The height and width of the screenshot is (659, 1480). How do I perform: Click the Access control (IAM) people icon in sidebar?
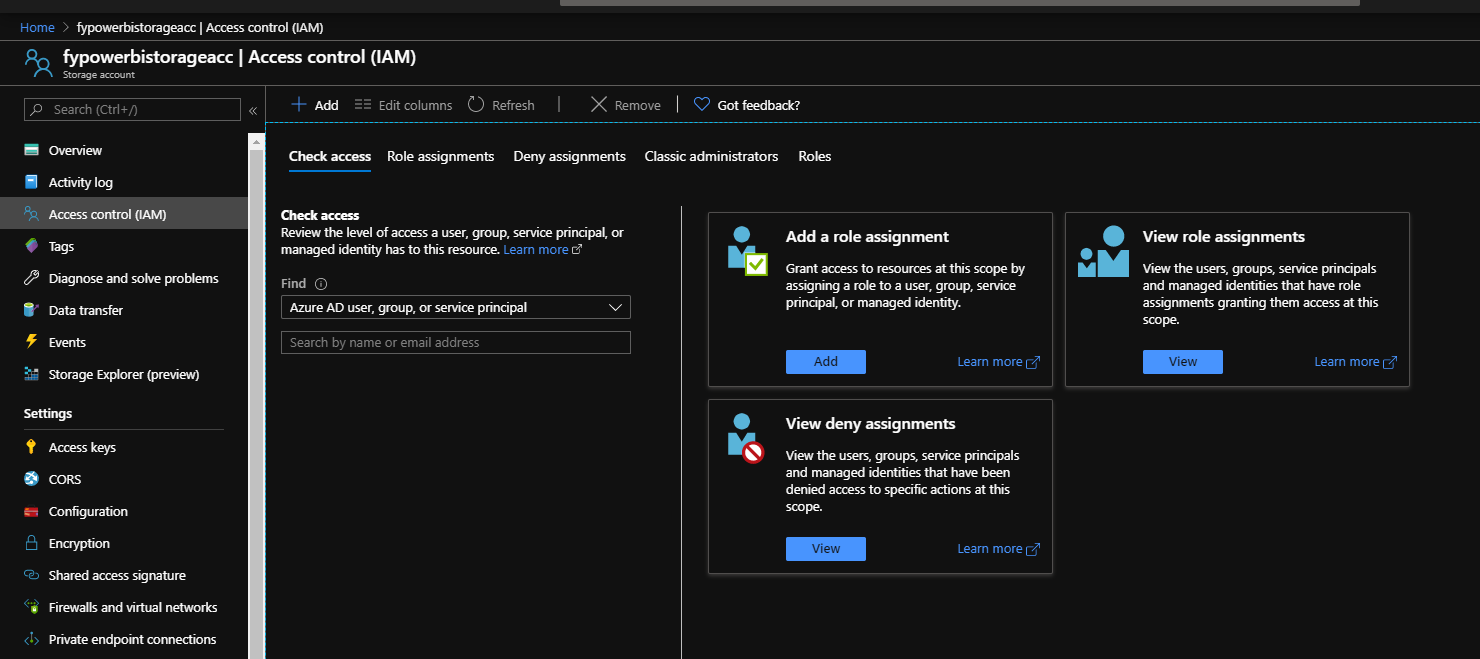32,214
